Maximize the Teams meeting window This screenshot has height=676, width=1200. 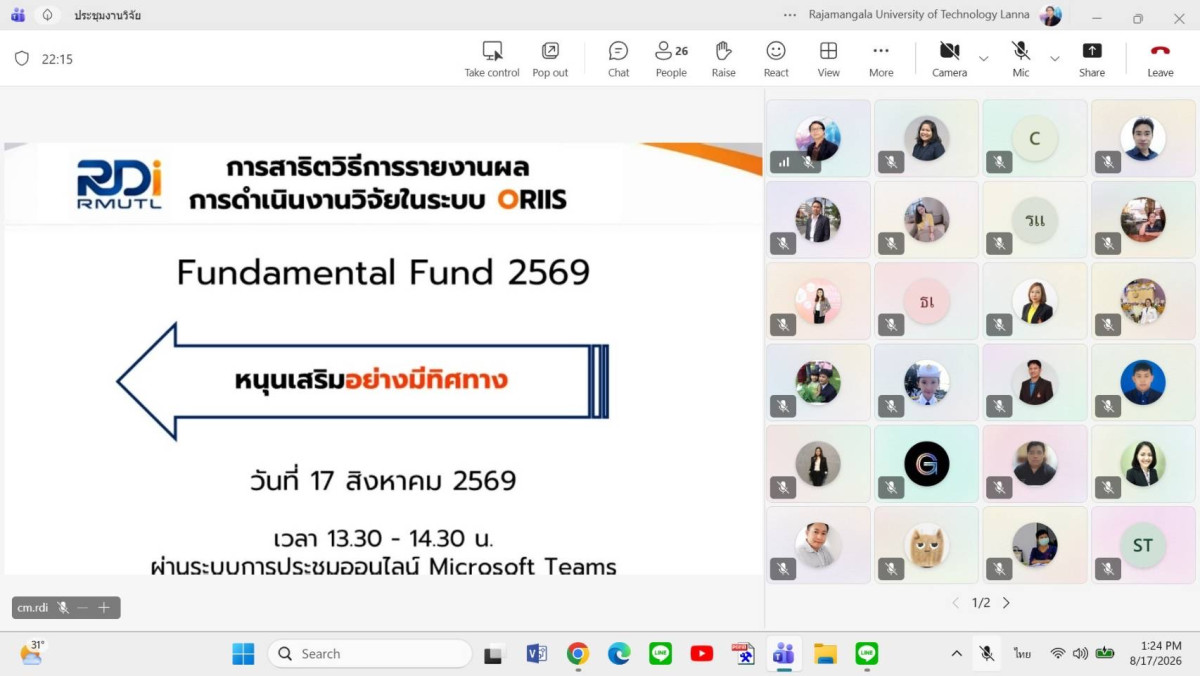click(1137, 17)
